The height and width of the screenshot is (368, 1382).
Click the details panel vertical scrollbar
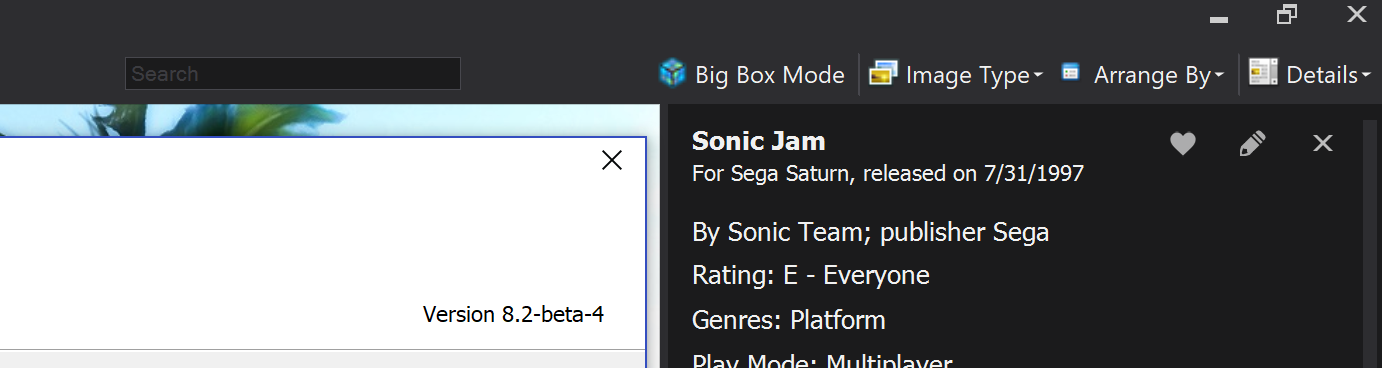(1370, 244)
